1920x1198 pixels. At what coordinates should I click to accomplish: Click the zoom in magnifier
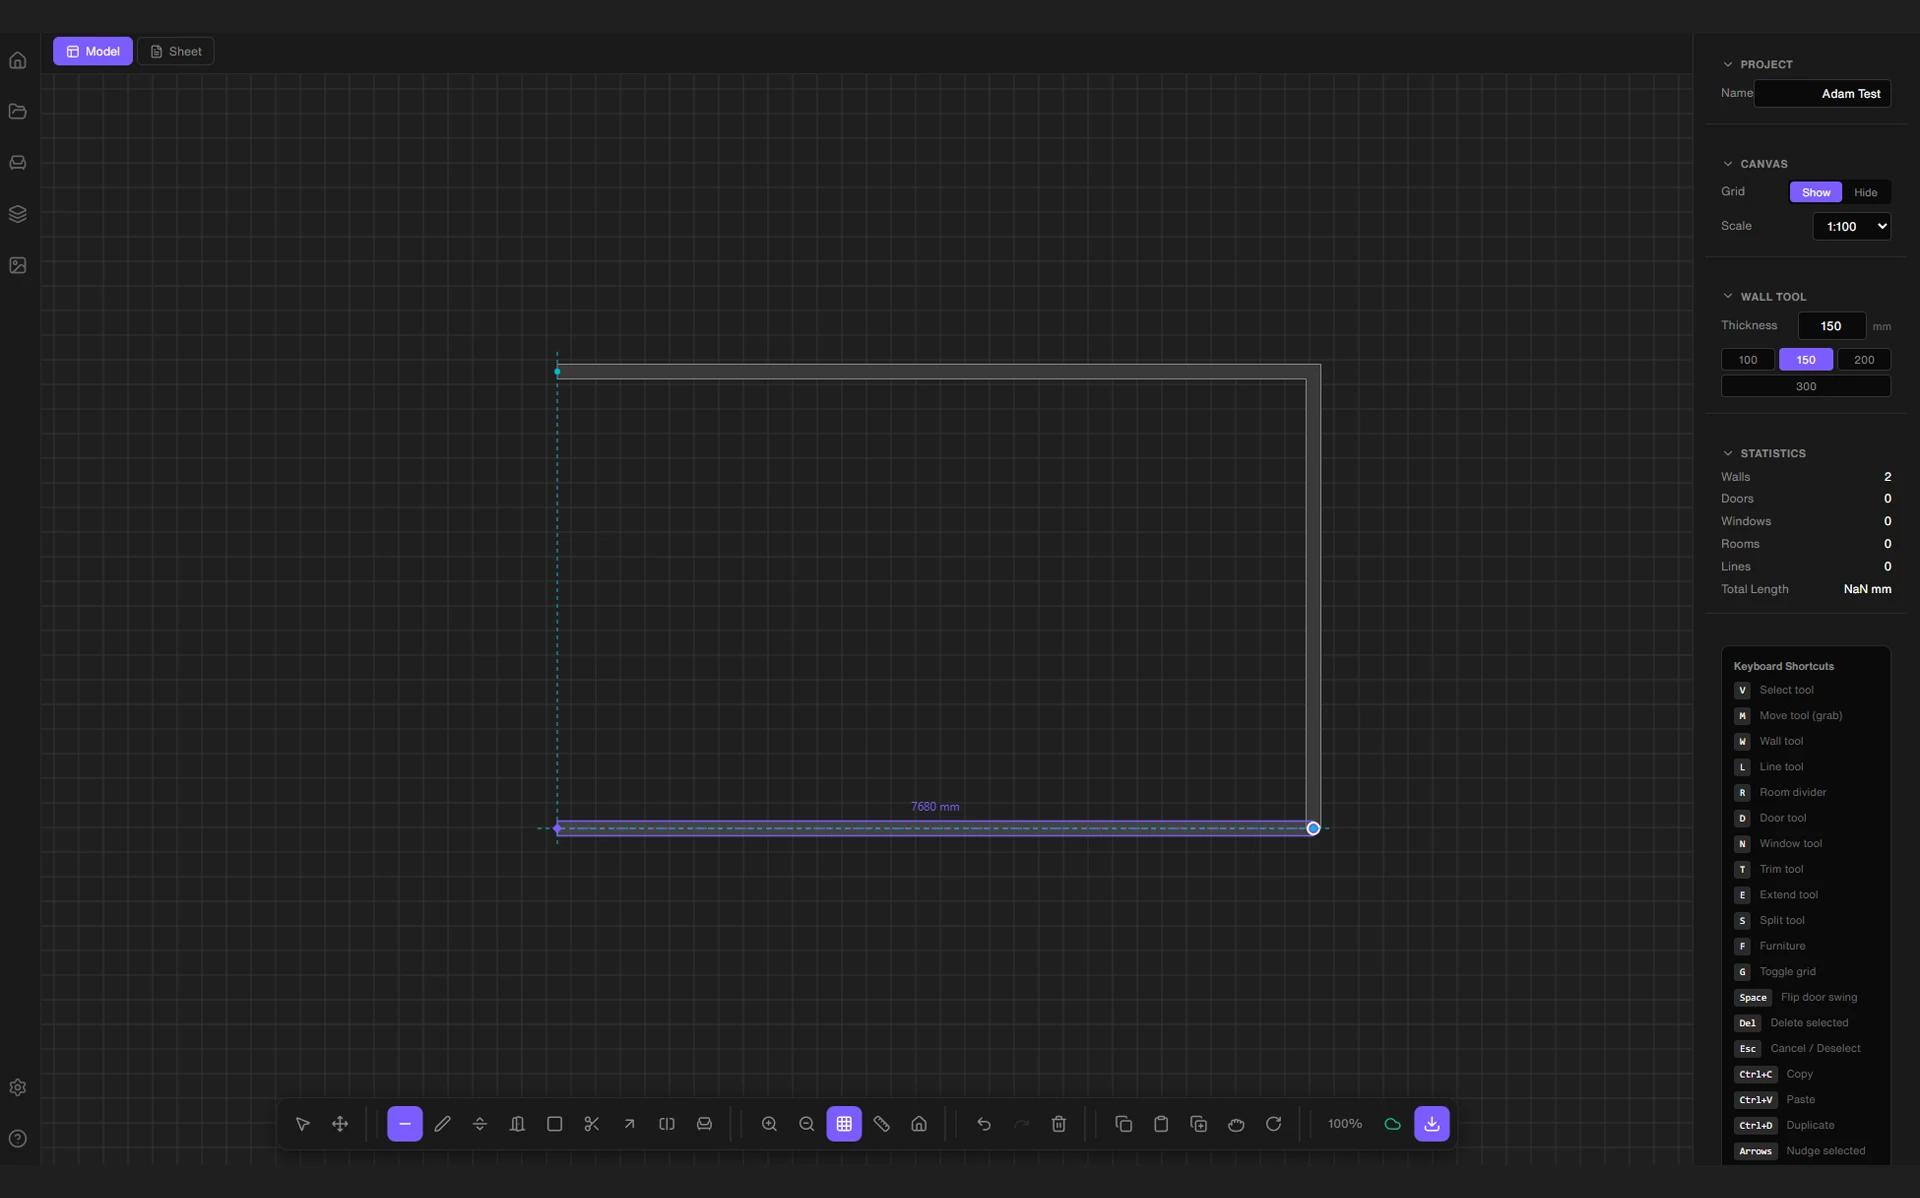pos(769,1124)
